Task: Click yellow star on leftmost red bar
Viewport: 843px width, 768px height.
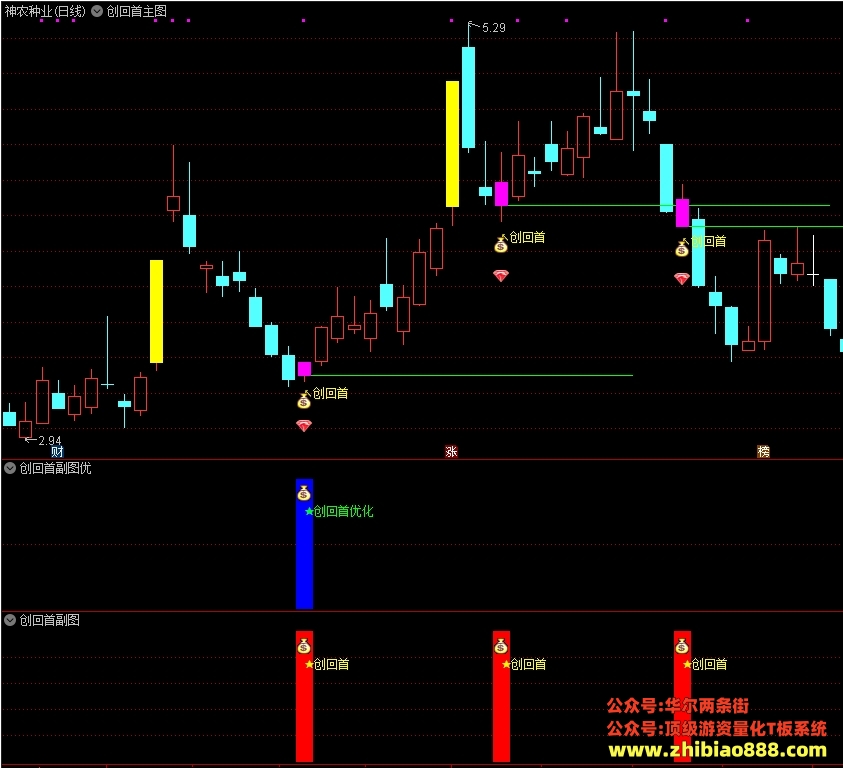Action: (309, 664)
